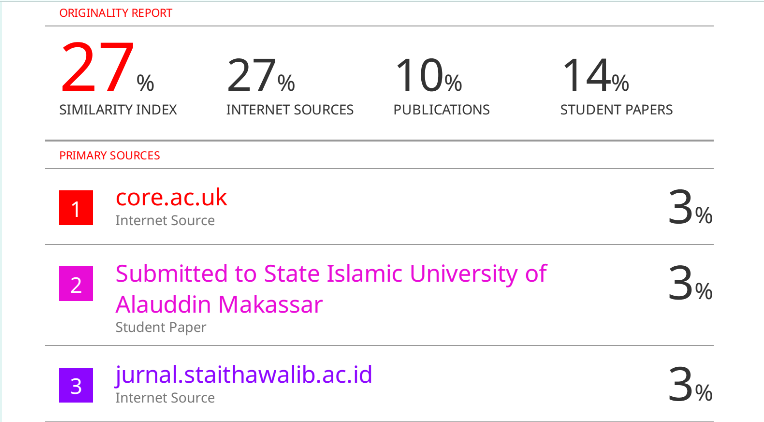Open the core.ac.uk source link
The image size is (764, 422).
click(171, 197)
